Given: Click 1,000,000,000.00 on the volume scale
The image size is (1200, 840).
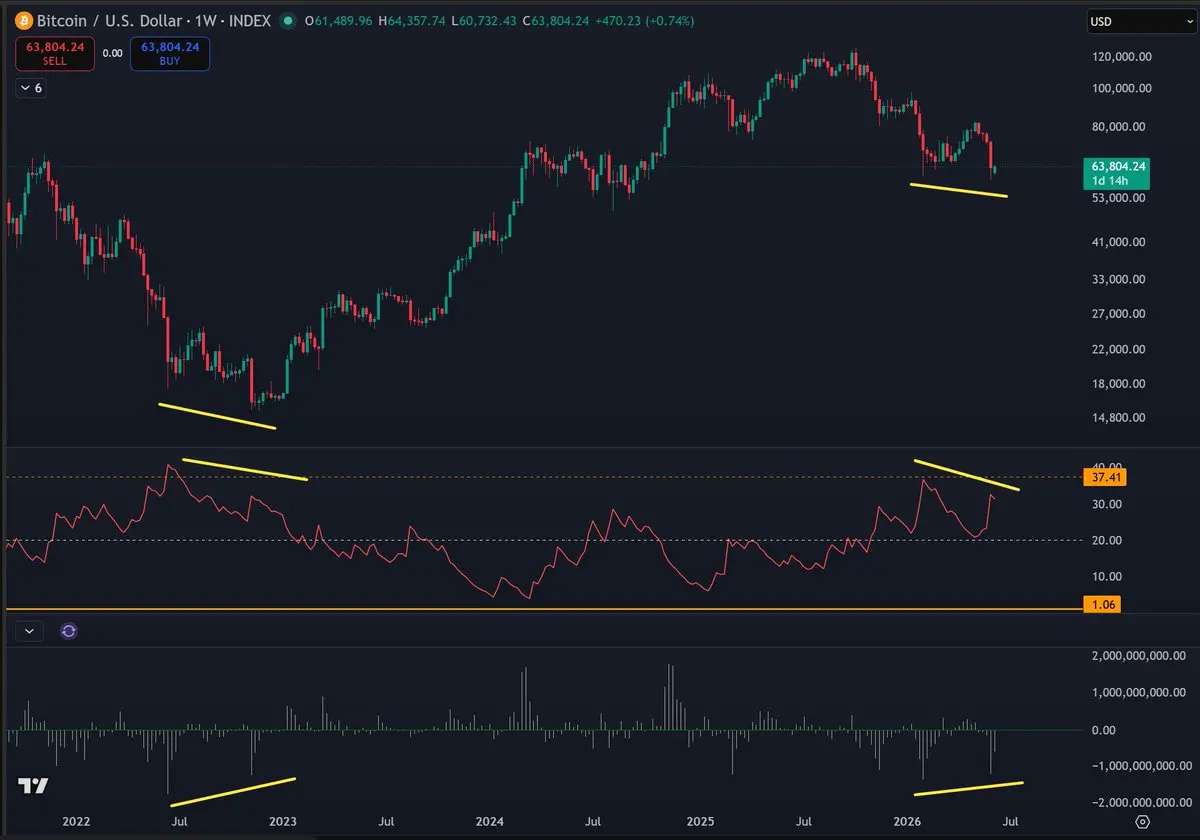Looking at the screenshot, I should pyautogui.click(x=1141, y=692).
